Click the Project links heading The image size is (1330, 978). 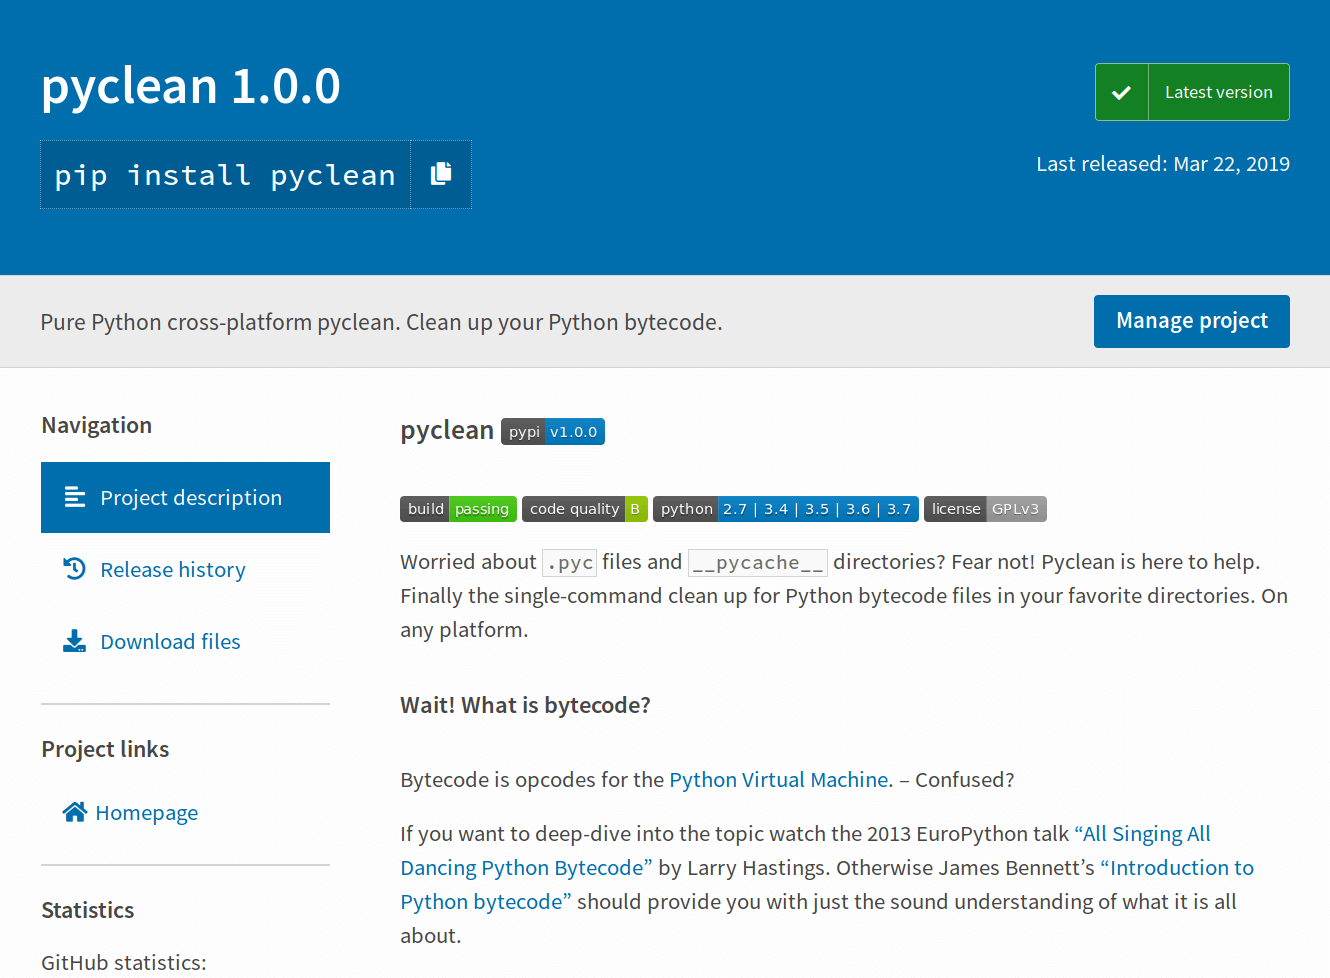coord(105,749)
